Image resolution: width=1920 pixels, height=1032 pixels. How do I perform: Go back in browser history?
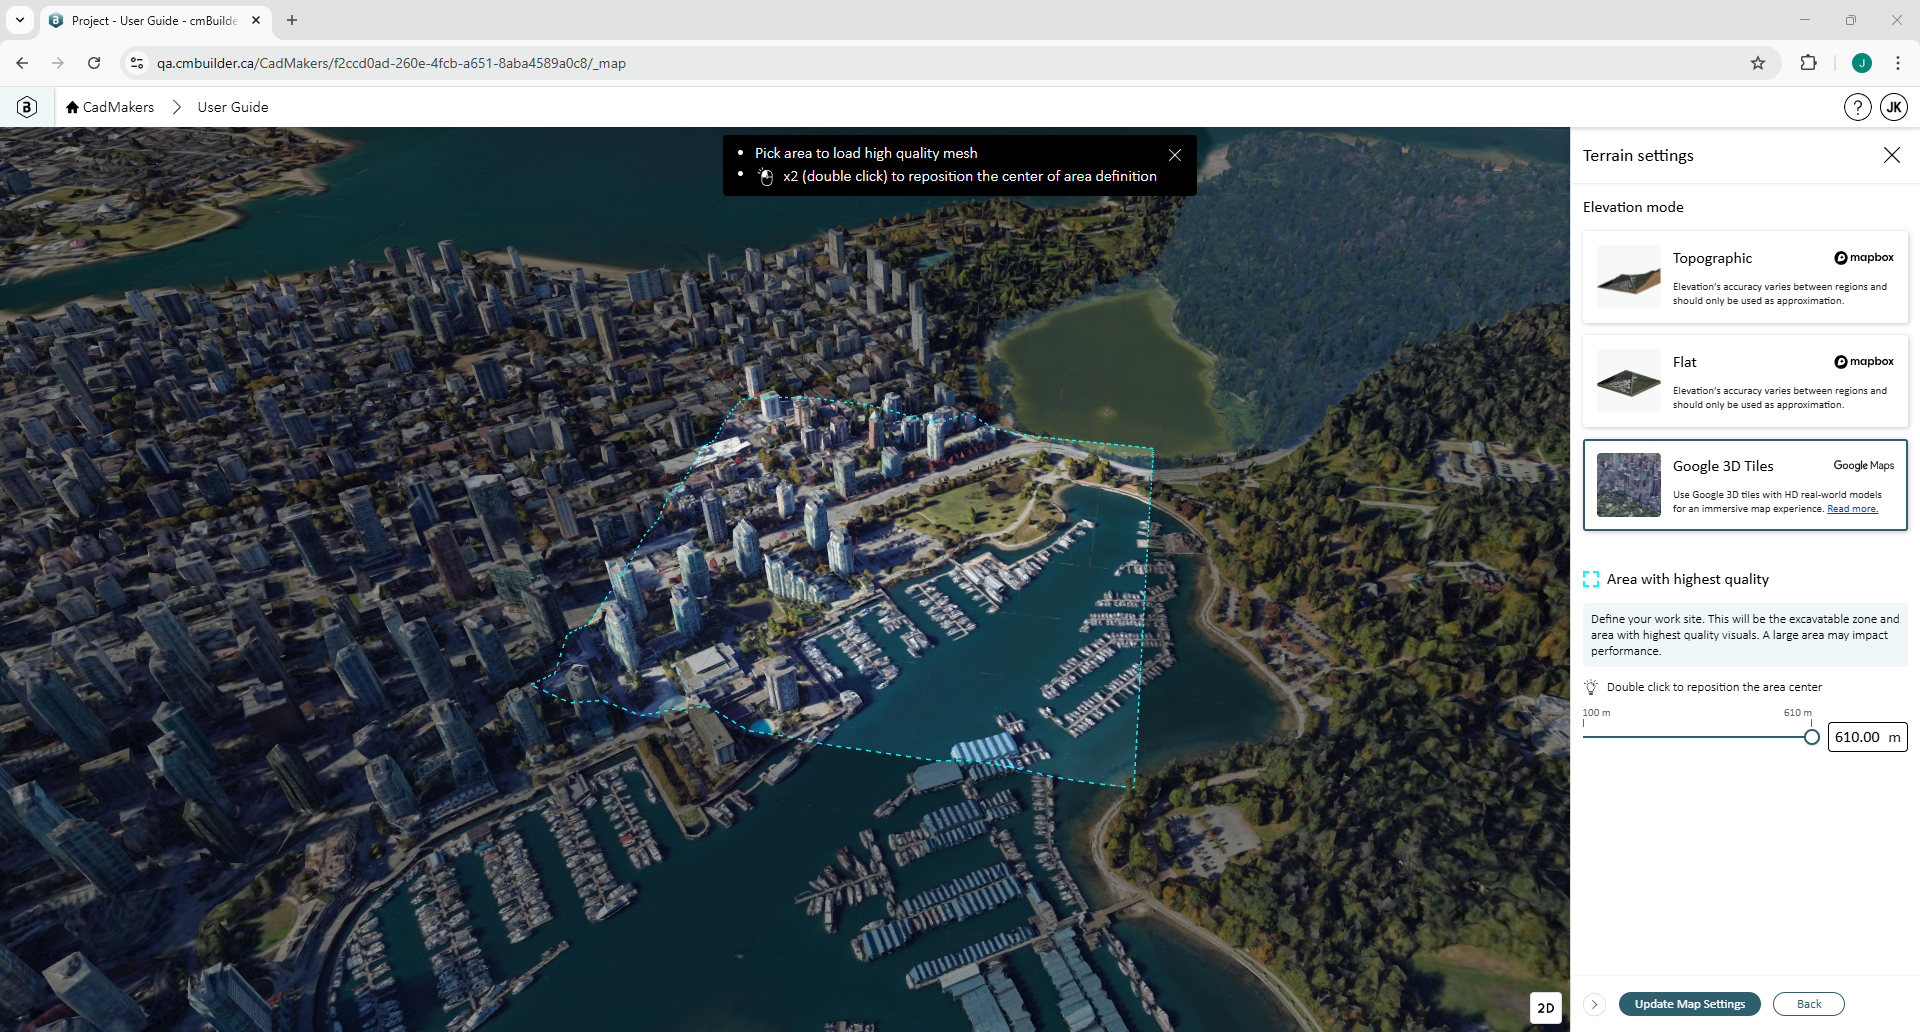pos(22,63)
